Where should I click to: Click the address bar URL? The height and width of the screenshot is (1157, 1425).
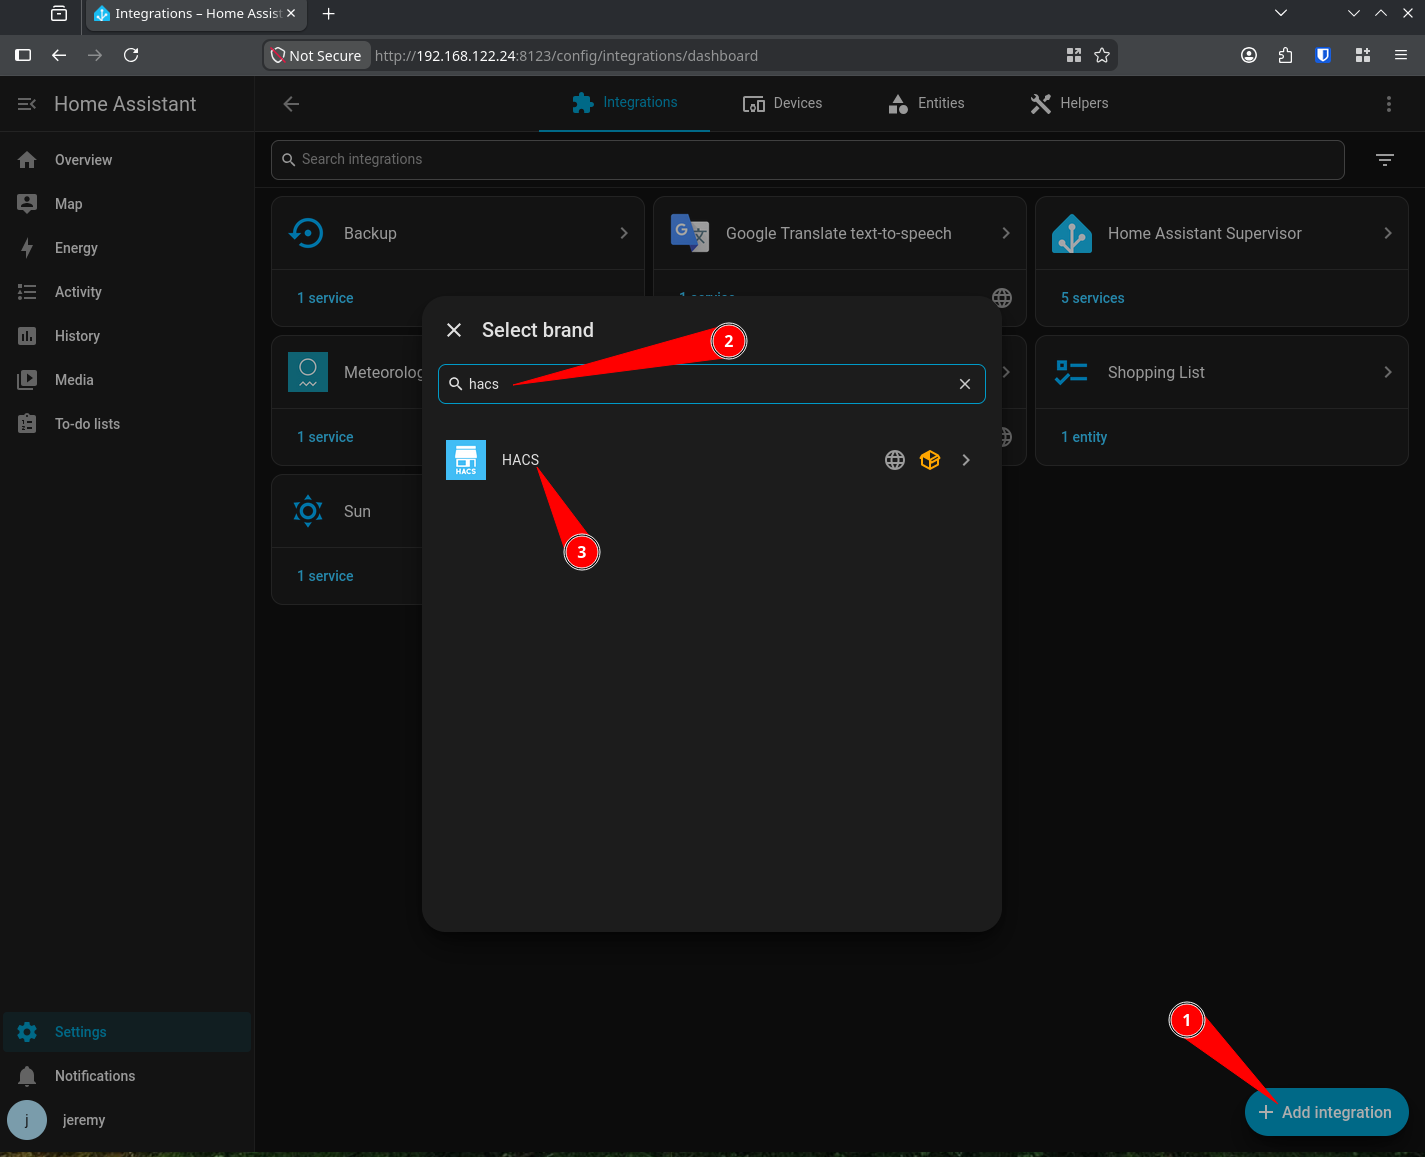(x=566, y=56)
